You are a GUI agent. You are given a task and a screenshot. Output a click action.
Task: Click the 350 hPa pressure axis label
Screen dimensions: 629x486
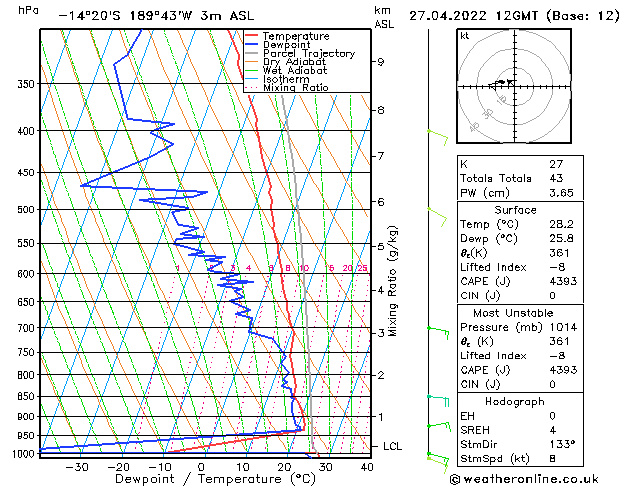[26, 84]
